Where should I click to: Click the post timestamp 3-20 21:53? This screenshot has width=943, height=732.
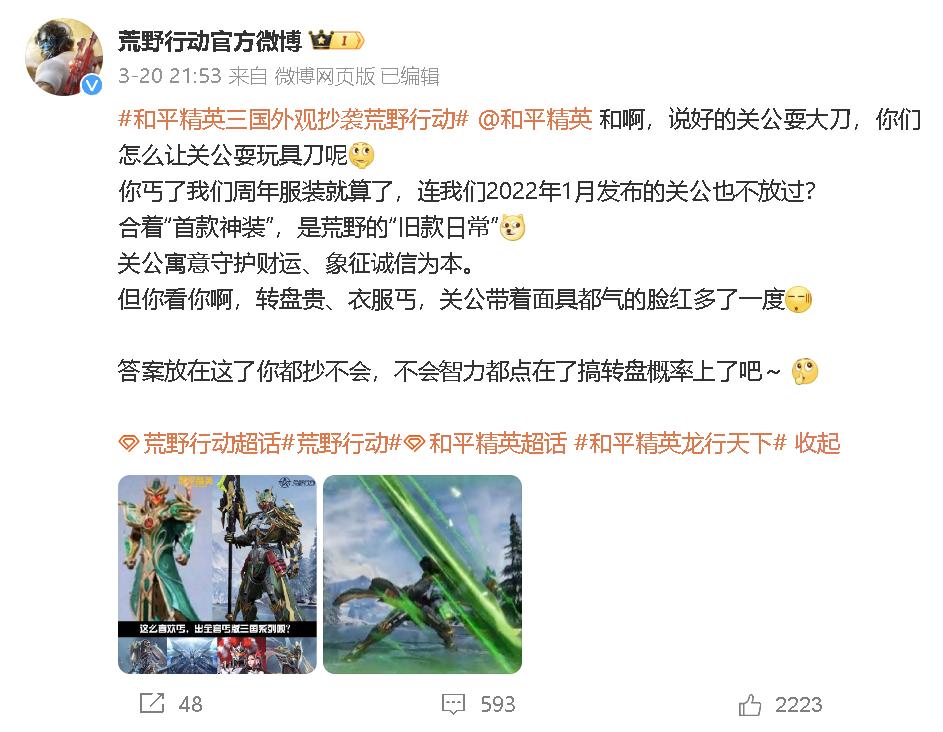(170, 76)
